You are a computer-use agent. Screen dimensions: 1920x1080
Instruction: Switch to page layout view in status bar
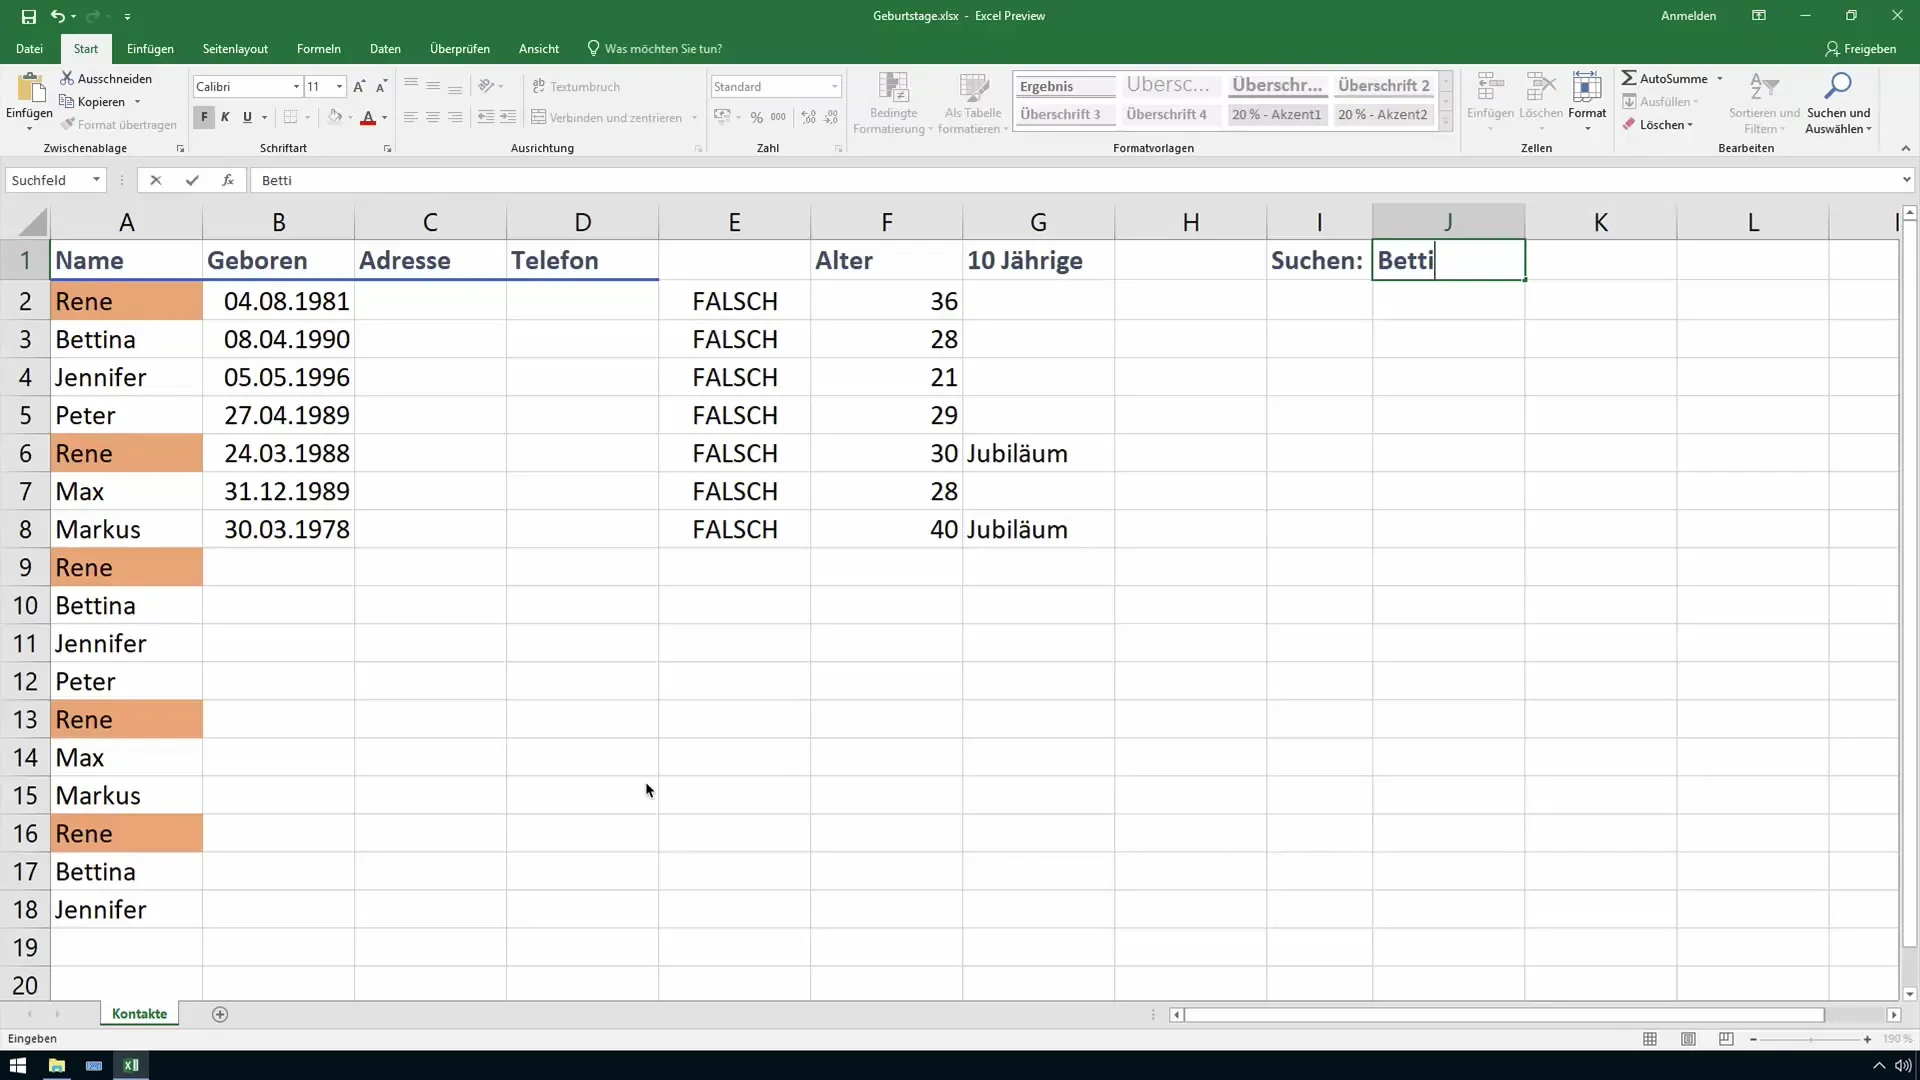click(x=1688, y=1039)
